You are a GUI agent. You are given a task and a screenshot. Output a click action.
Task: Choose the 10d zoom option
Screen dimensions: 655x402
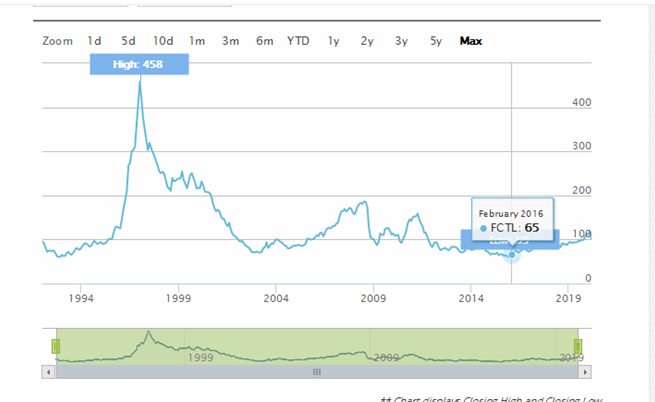point(163,41)
